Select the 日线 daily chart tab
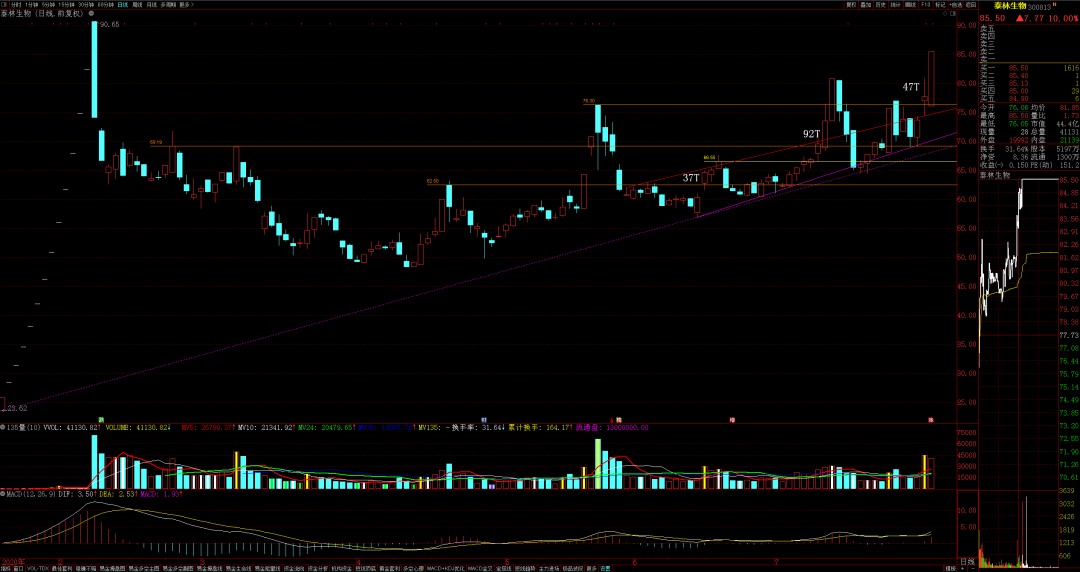This screenshot has width=1080, height=572. coord(123,4)
